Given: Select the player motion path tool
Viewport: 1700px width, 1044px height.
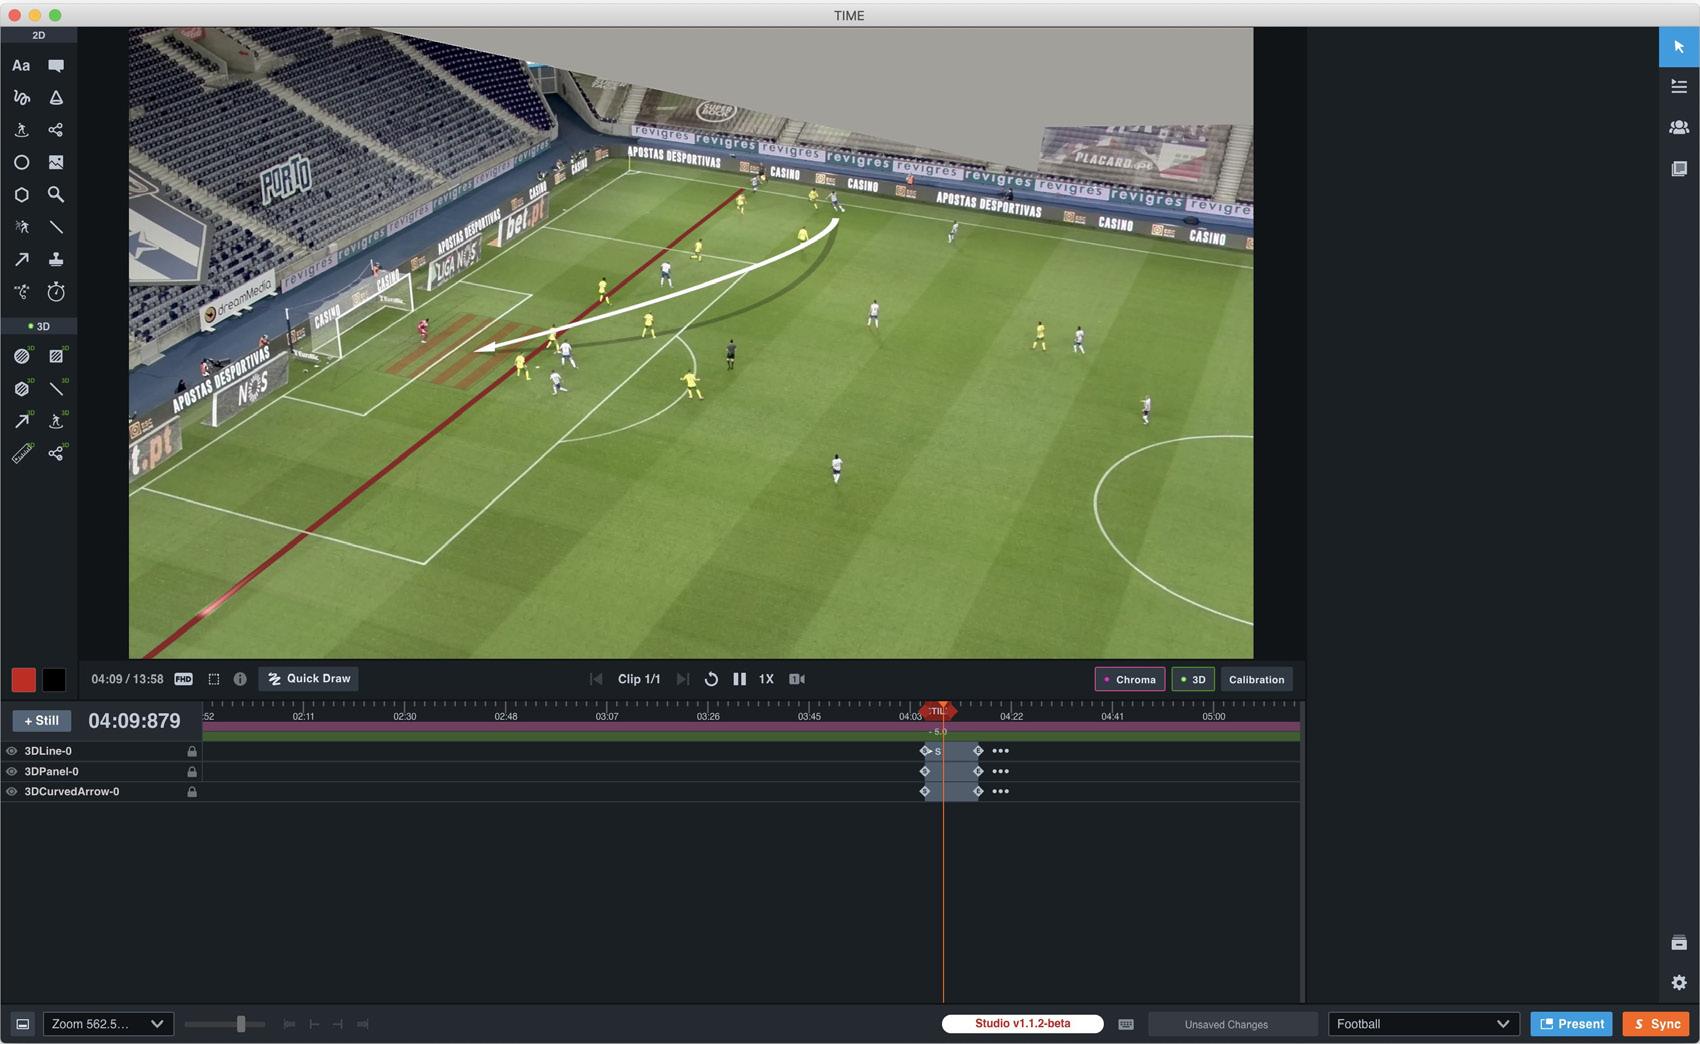Looking at the screenshot, I should [21, 292].
